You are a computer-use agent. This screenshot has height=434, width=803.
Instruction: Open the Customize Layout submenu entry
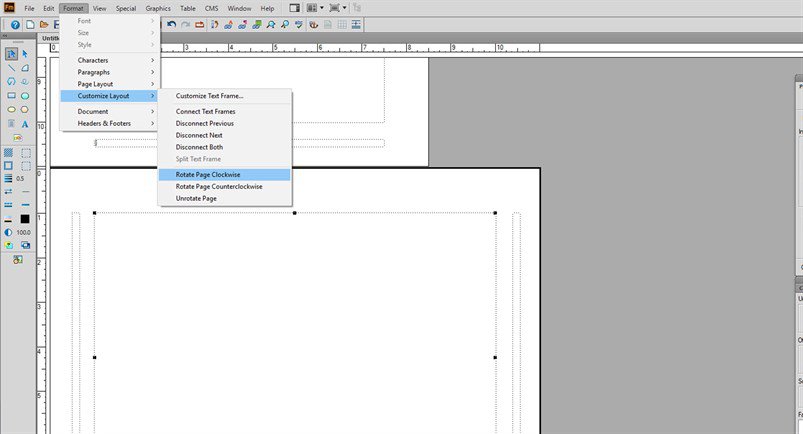coord(111,96)
